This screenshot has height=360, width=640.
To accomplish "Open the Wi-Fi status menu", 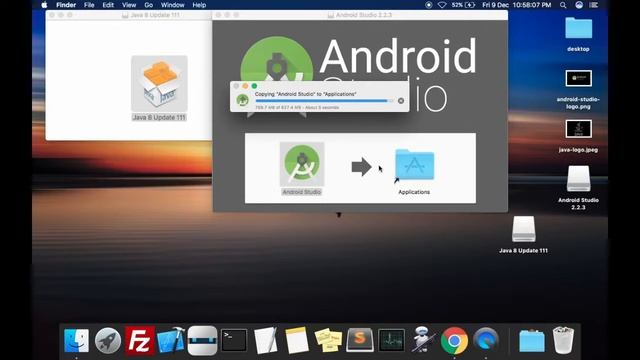I will point(442,5).
